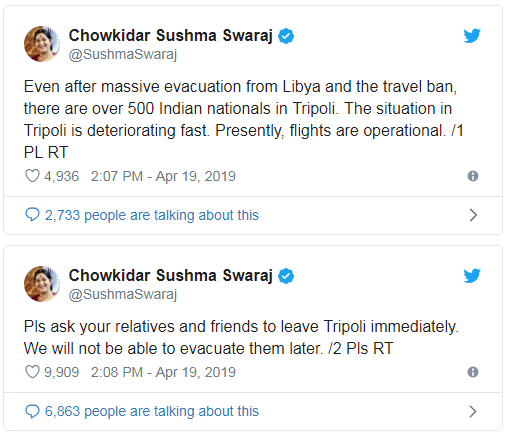Open the second tweet's @SushmaSwaraj handle
The width and height of the screenshot is (509, 434).
click(x=123, y=294)
